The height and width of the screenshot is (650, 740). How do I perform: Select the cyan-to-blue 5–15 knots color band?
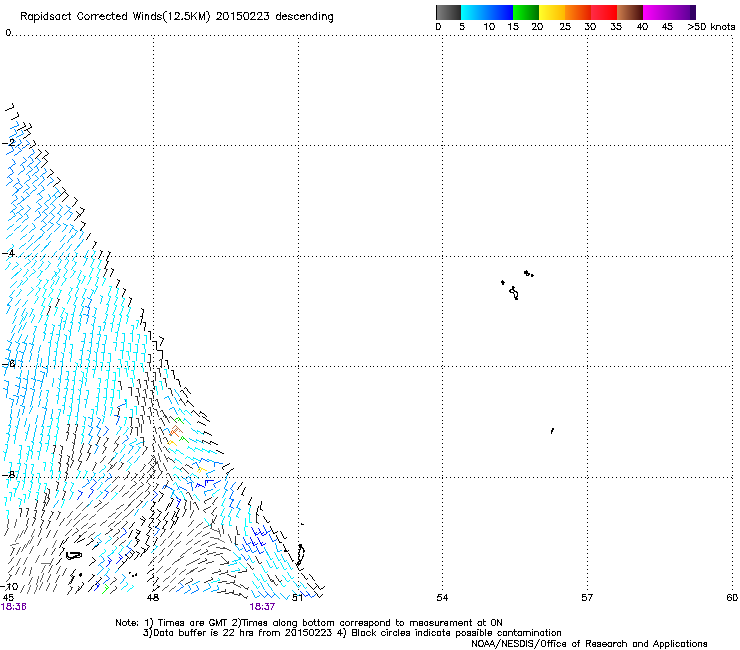click(487, 12)
